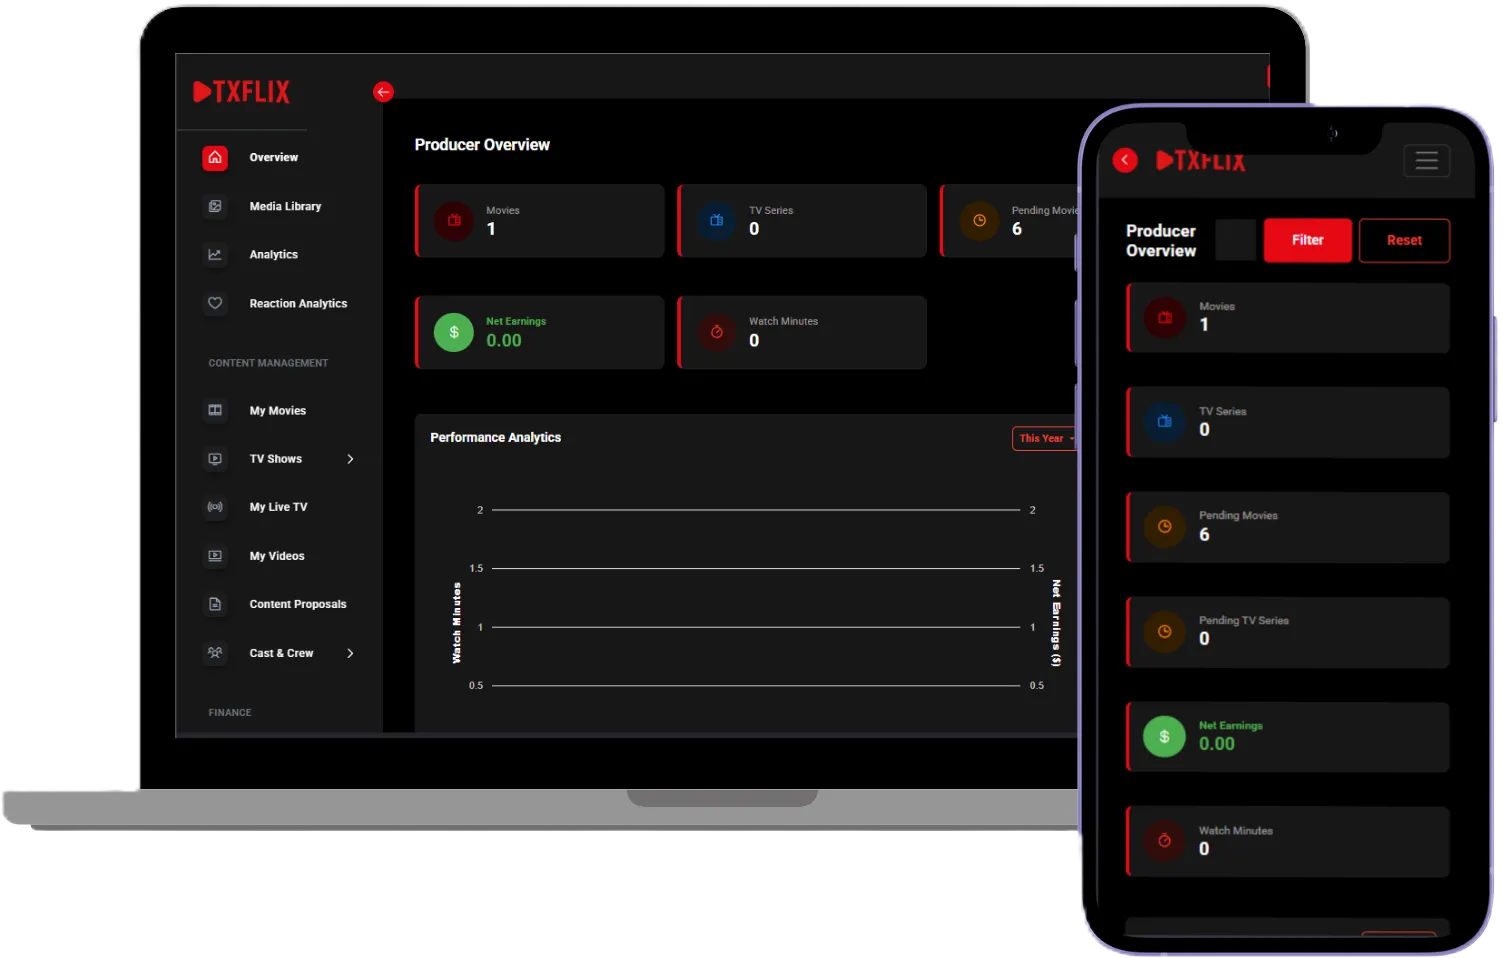Click the Analytics chart icon

214,254
